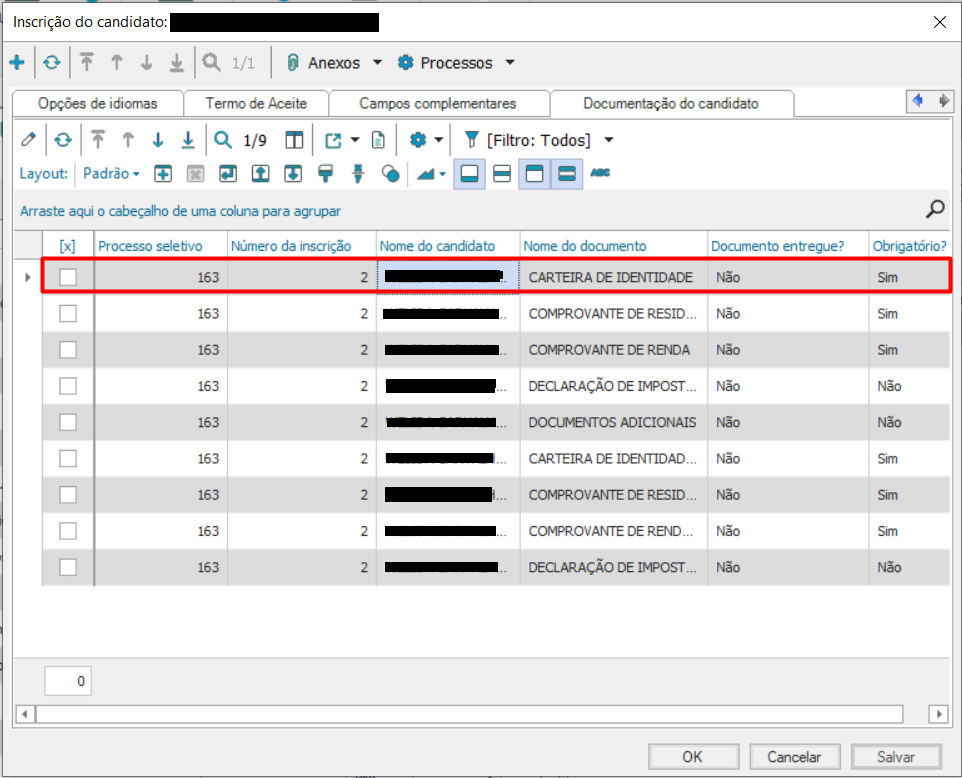Viewport: 962px width, 778px height.
Task: Click the pin icon in the layout bar
Action: click(358, 174)
